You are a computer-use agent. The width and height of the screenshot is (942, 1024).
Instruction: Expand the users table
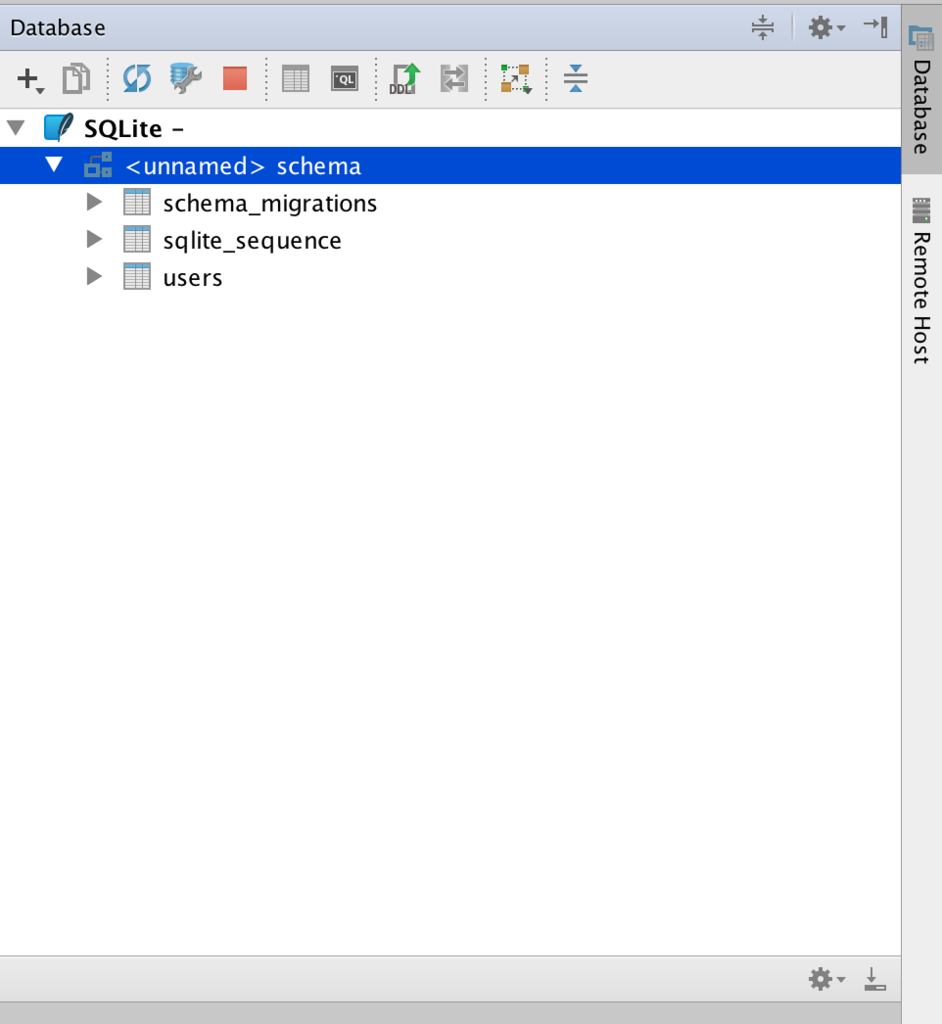(x=94, y=277)
